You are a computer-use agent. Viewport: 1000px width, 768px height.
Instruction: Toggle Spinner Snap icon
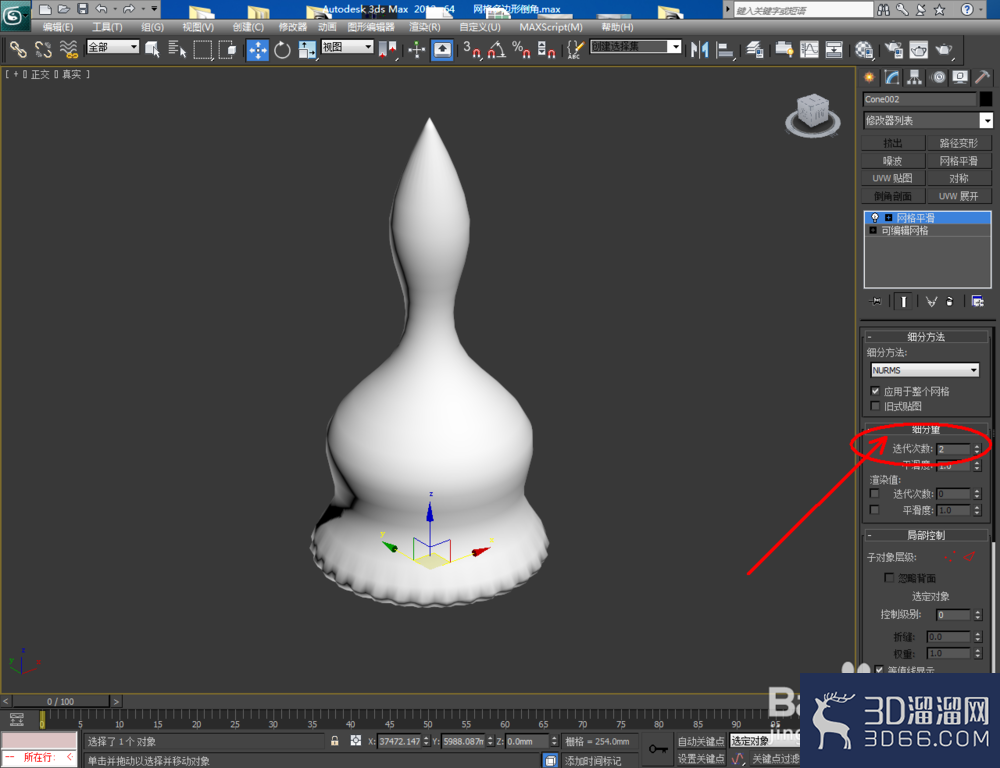coord(546,50)
